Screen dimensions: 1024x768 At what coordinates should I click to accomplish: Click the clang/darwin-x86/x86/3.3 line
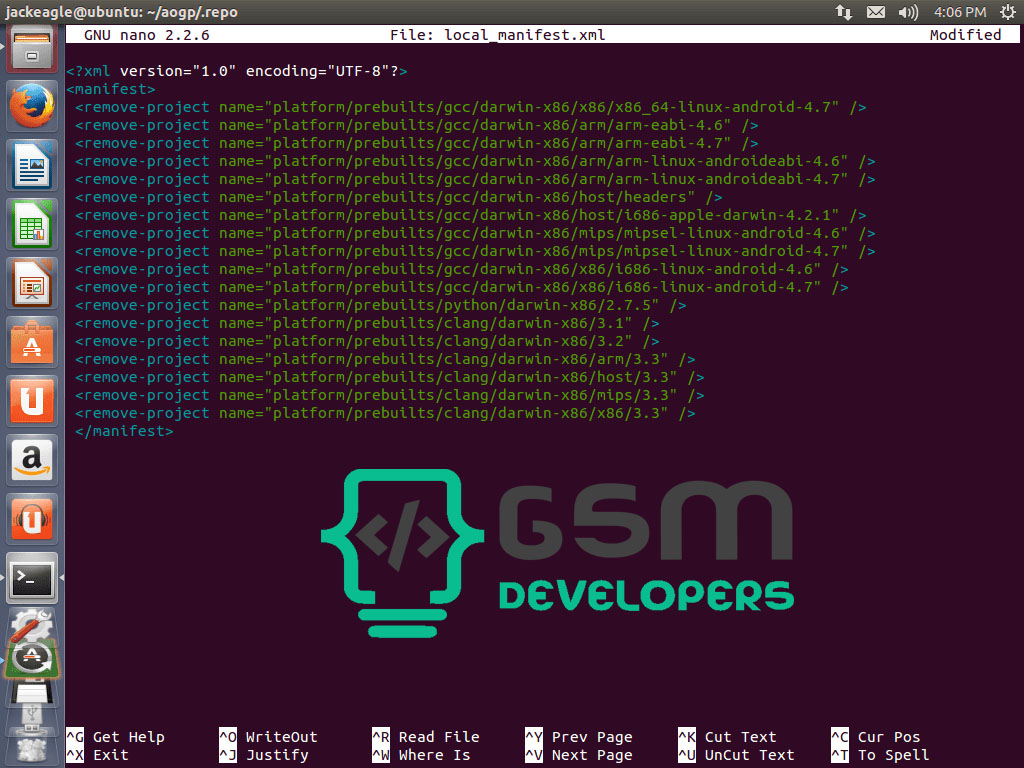(385, 413)
